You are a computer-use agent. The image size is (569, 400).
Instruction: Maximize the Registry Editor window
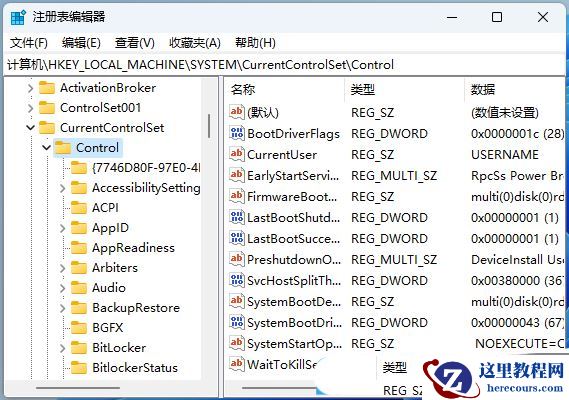[x=497, y=17]
